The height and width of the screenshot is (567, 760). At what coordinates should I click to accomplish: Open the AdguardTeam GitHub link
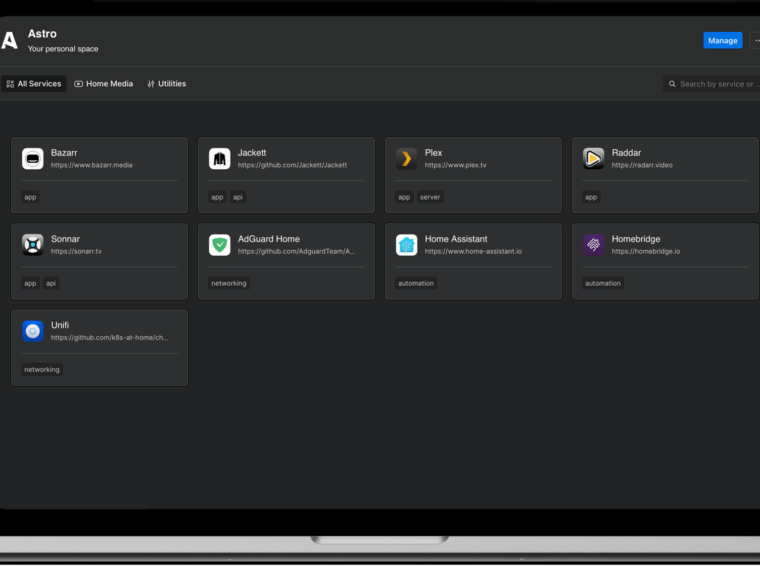pos(296,252)
